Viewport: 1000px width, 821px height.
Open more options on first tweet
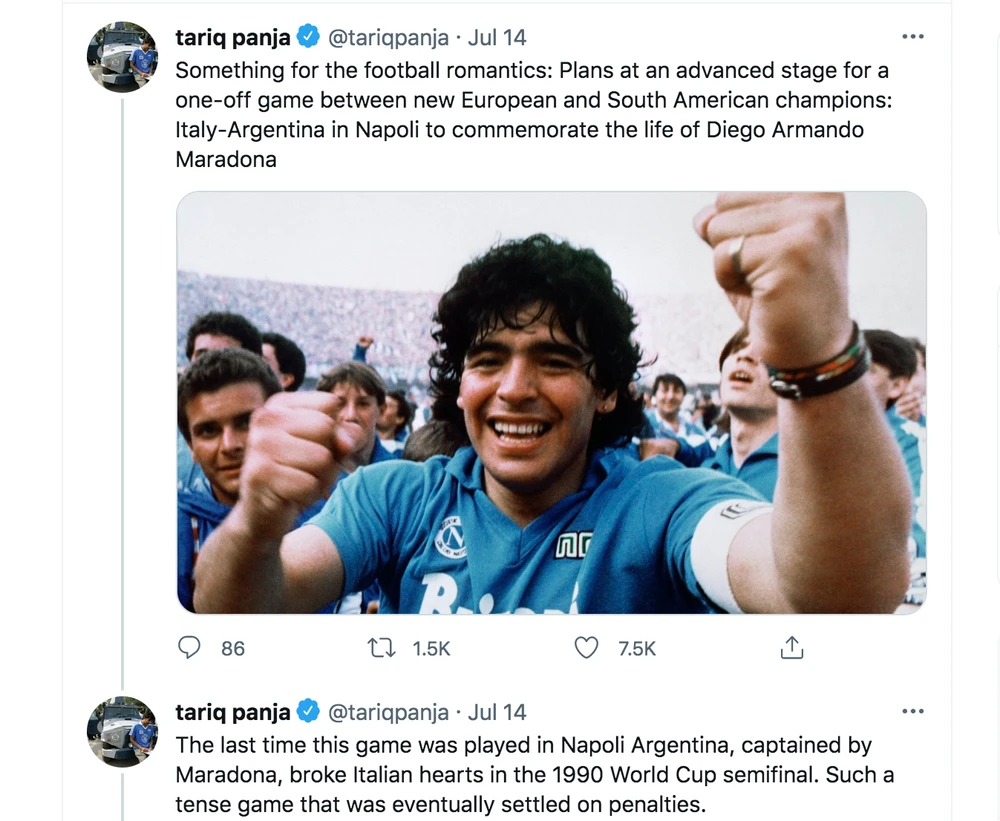[x=913, y=38]
